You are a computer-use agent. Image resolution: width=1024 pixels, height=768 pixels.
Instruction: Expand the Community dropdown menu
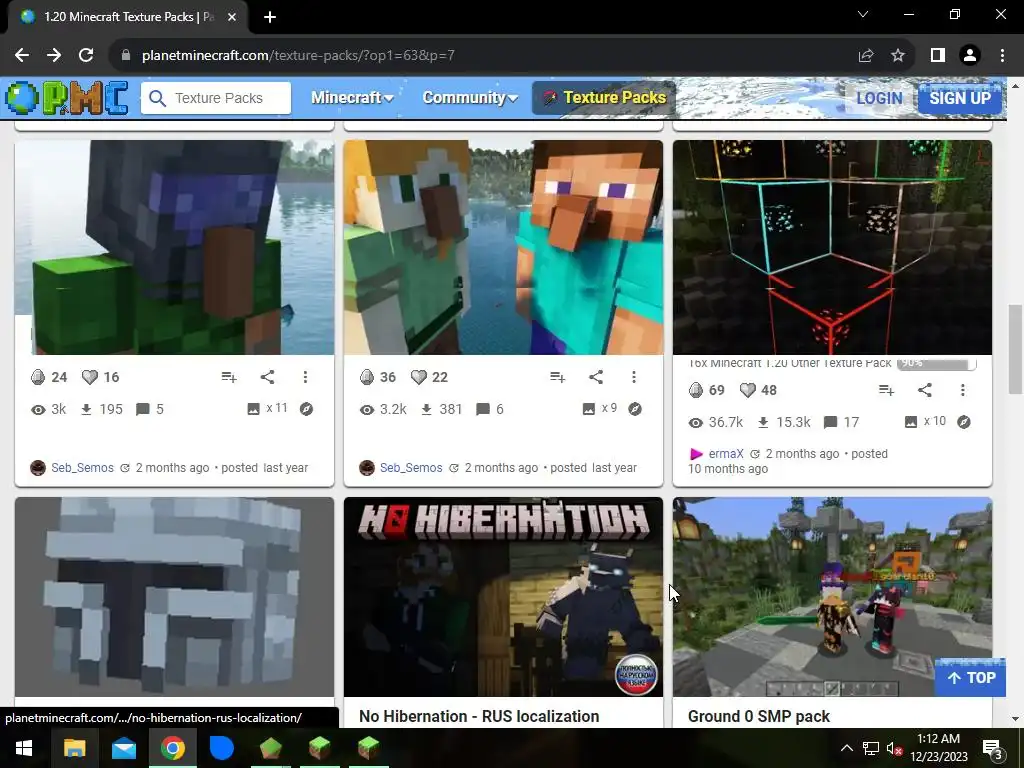coord(470,98)
